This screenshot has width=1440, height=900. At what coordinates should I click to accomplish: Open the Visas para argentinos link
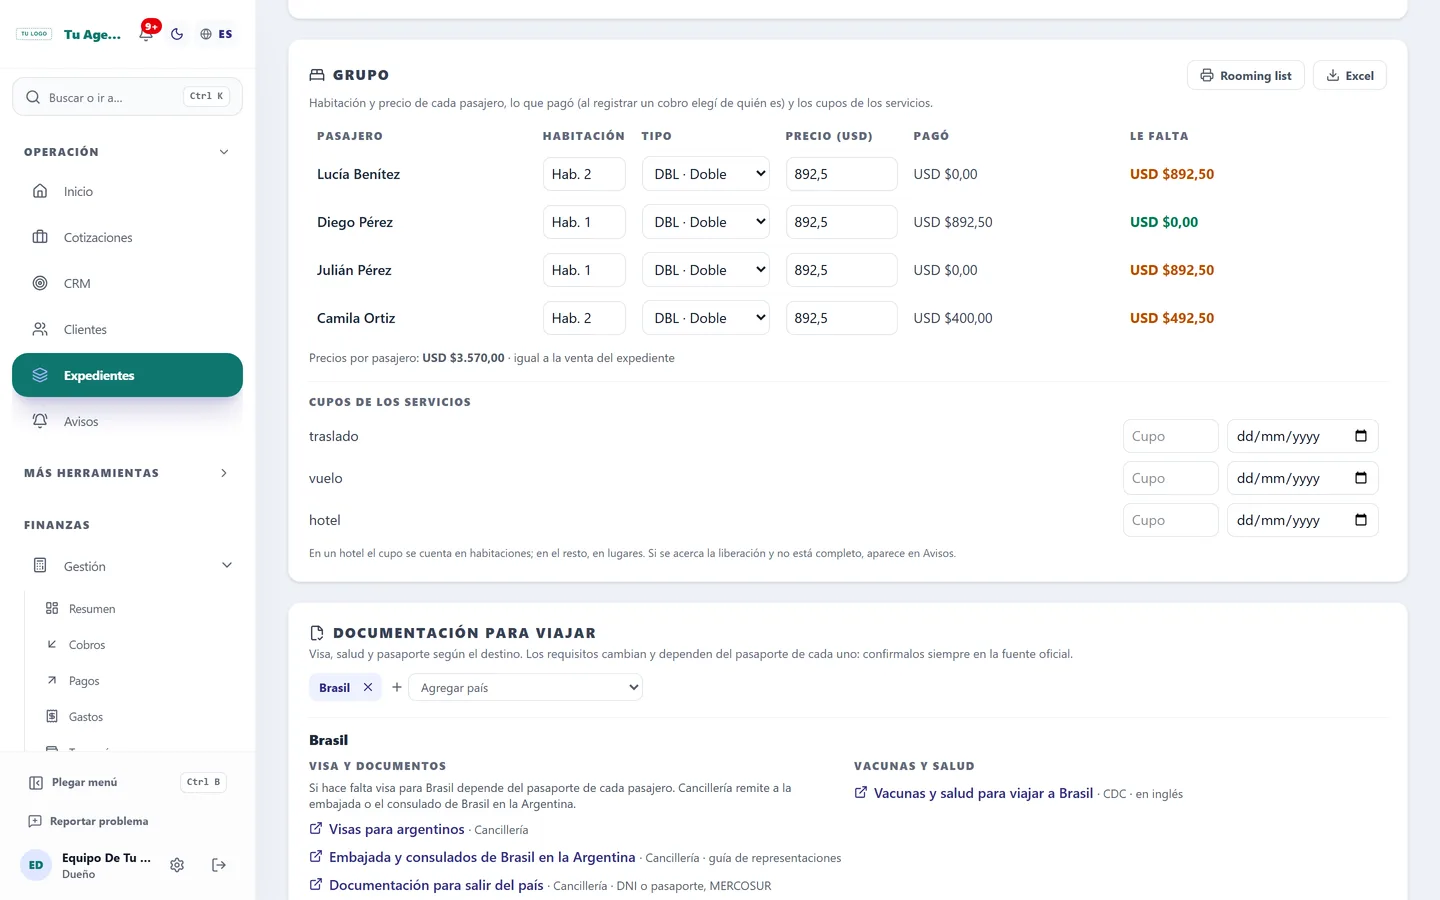pyautogui.click(x=397, y=829)
